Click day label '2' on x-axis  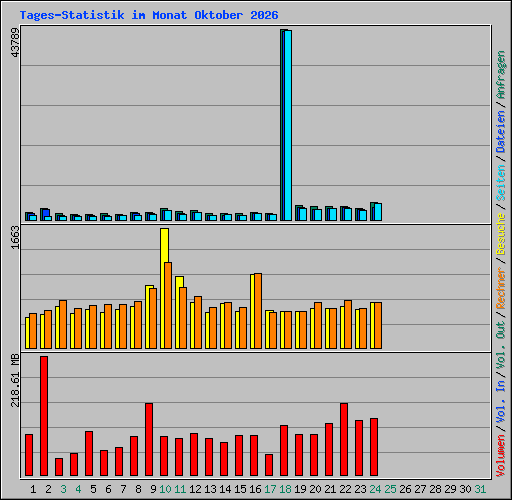coord(48,489)
